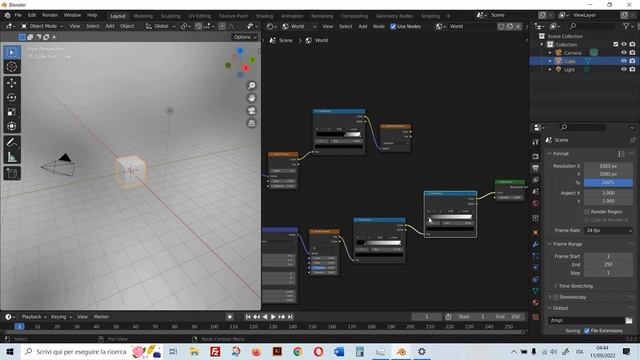Click the Resolution X field
Screen dimensions: 640x360
click(609, 166)
